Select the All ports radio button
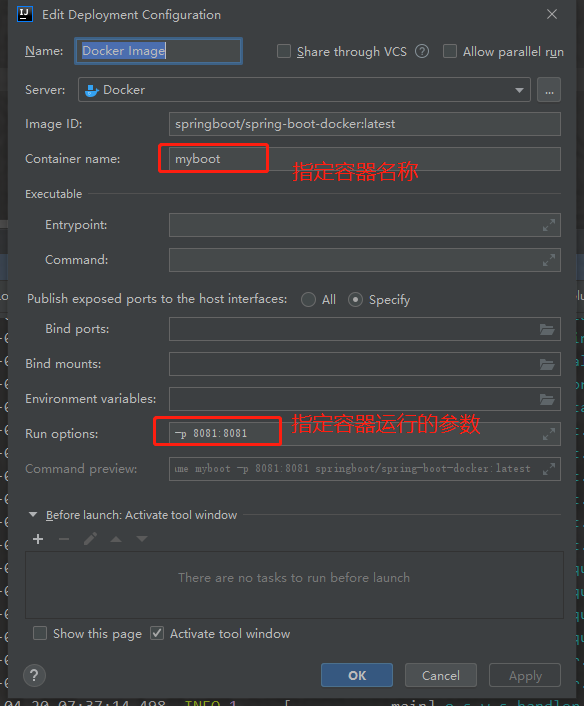Image resolution: width=584 pixels, height=706 pixels. coord(308,299)
